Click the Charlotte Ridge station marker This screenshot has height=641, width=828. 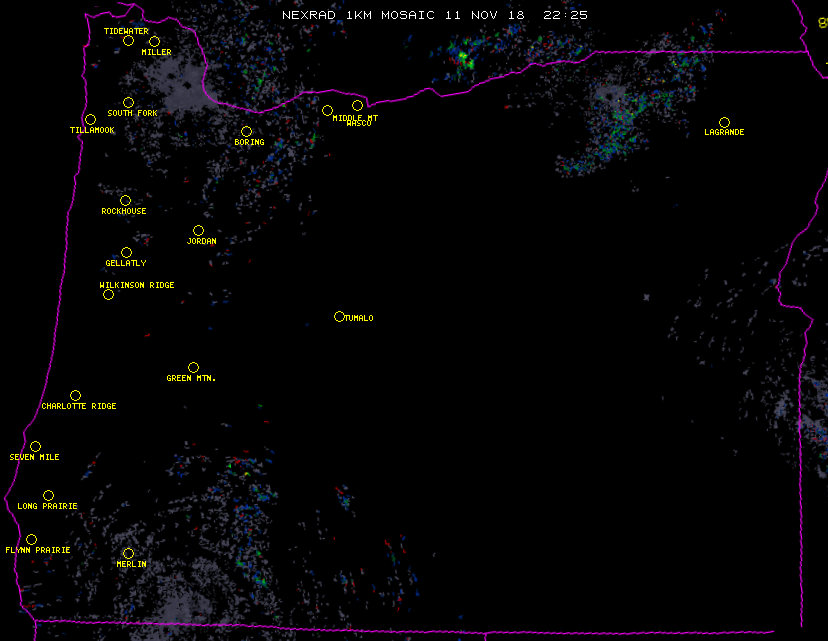point(75,395)
